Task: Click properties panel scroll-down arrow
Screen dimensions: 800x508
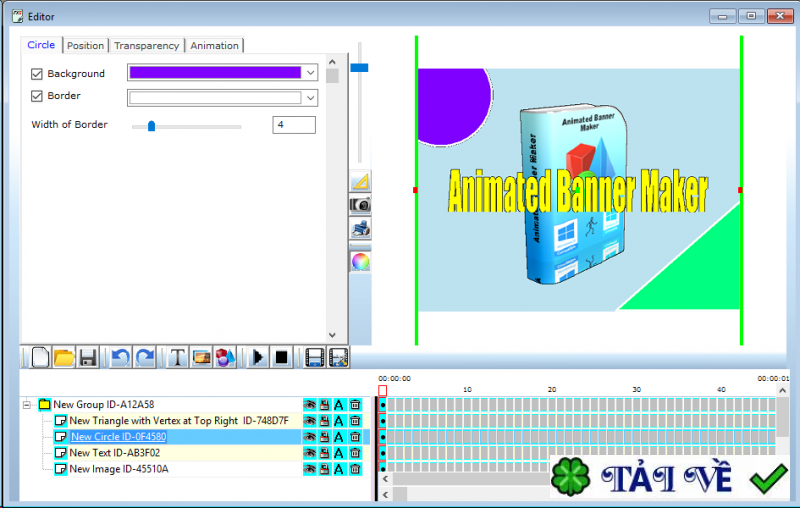Action: (x=332, y=335)
